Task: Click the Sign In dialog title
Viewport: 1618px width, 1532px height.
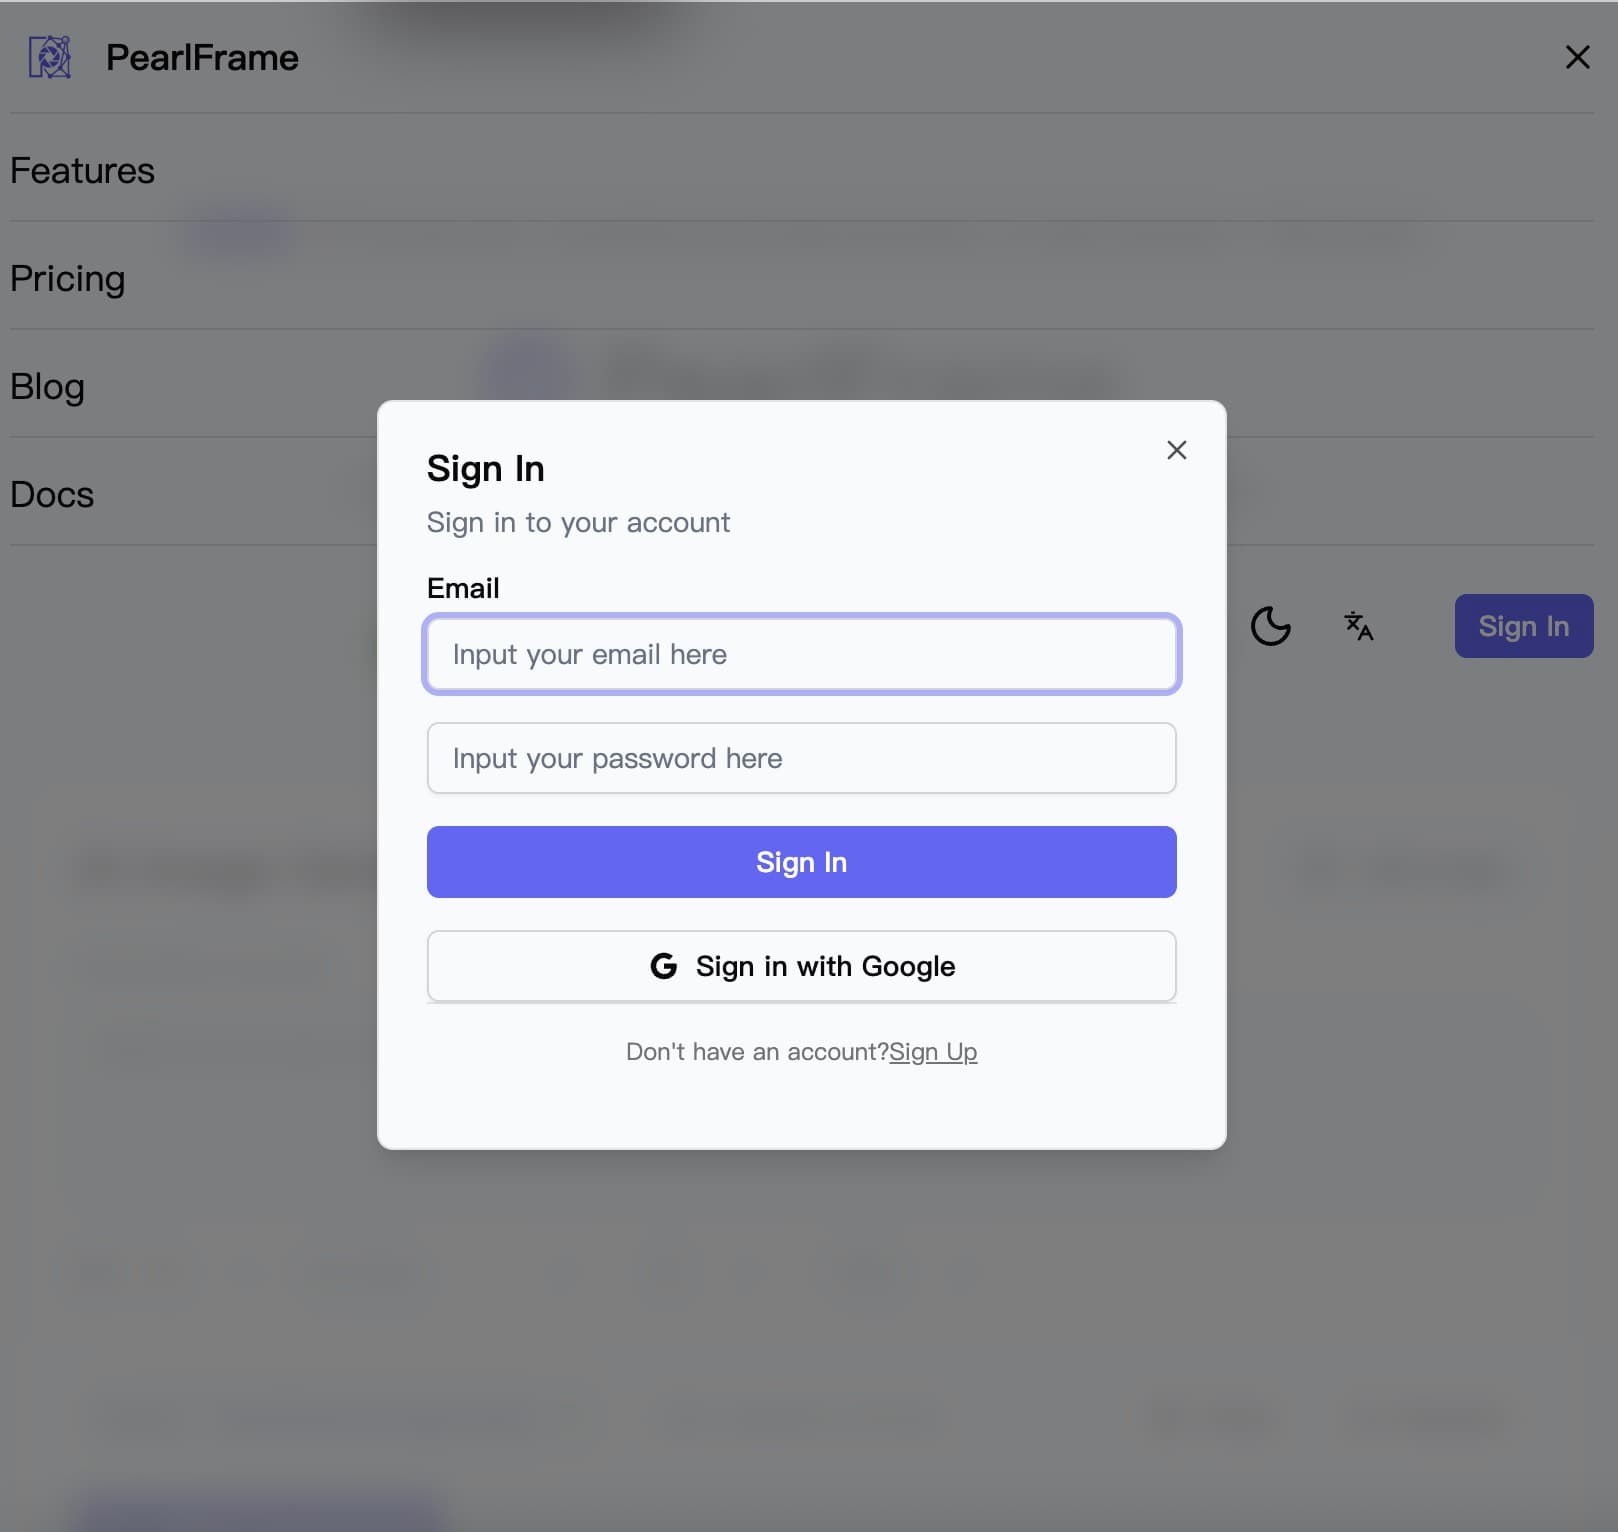Action: point(485,467)
